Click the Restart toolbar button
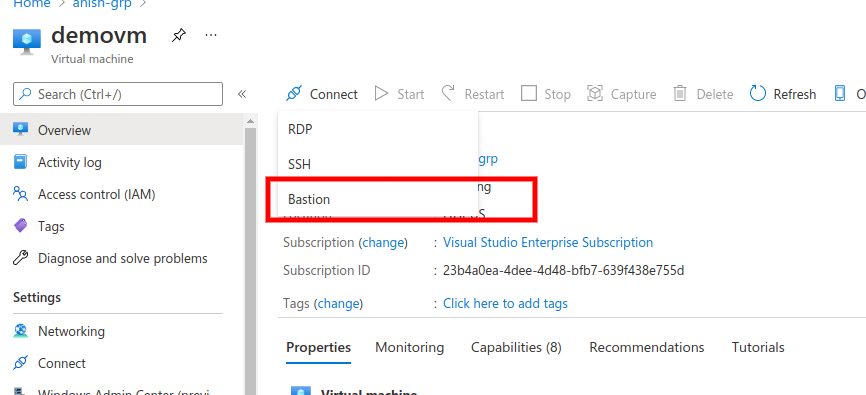The image size is (866, 395). [x=473, y=94]
